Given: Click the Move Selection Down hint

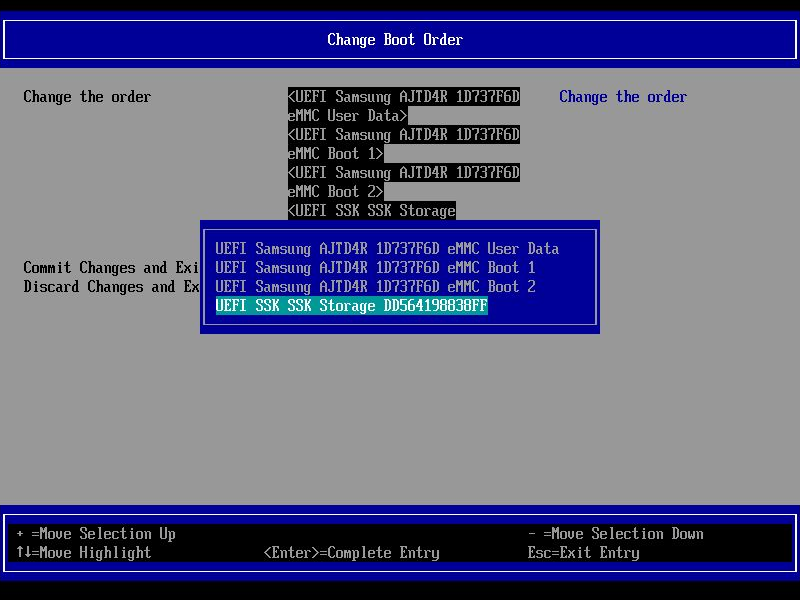Looking at the screenshot, I should coord(615,533).
